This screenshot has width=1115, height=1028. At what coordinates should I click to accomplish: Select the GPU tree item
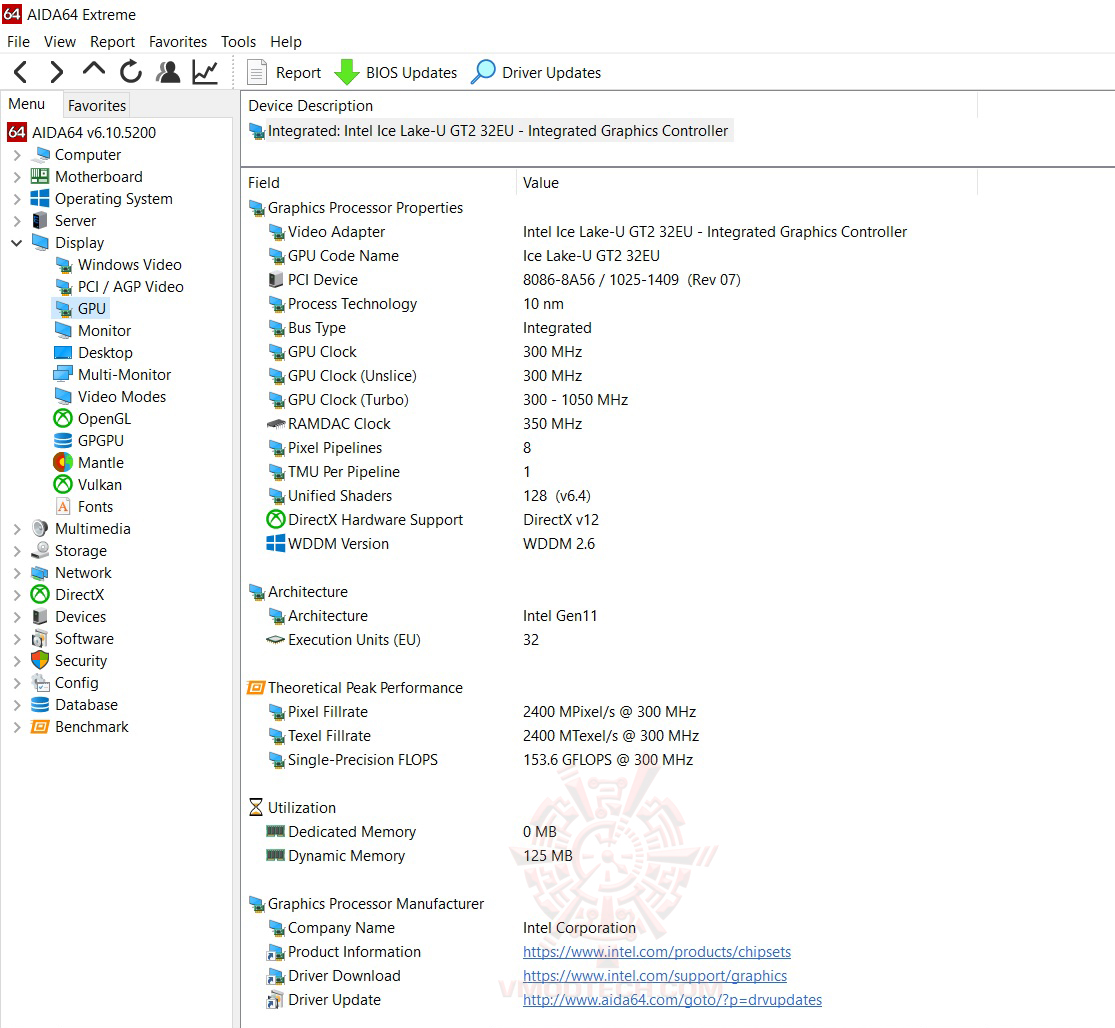coord(92,309)
